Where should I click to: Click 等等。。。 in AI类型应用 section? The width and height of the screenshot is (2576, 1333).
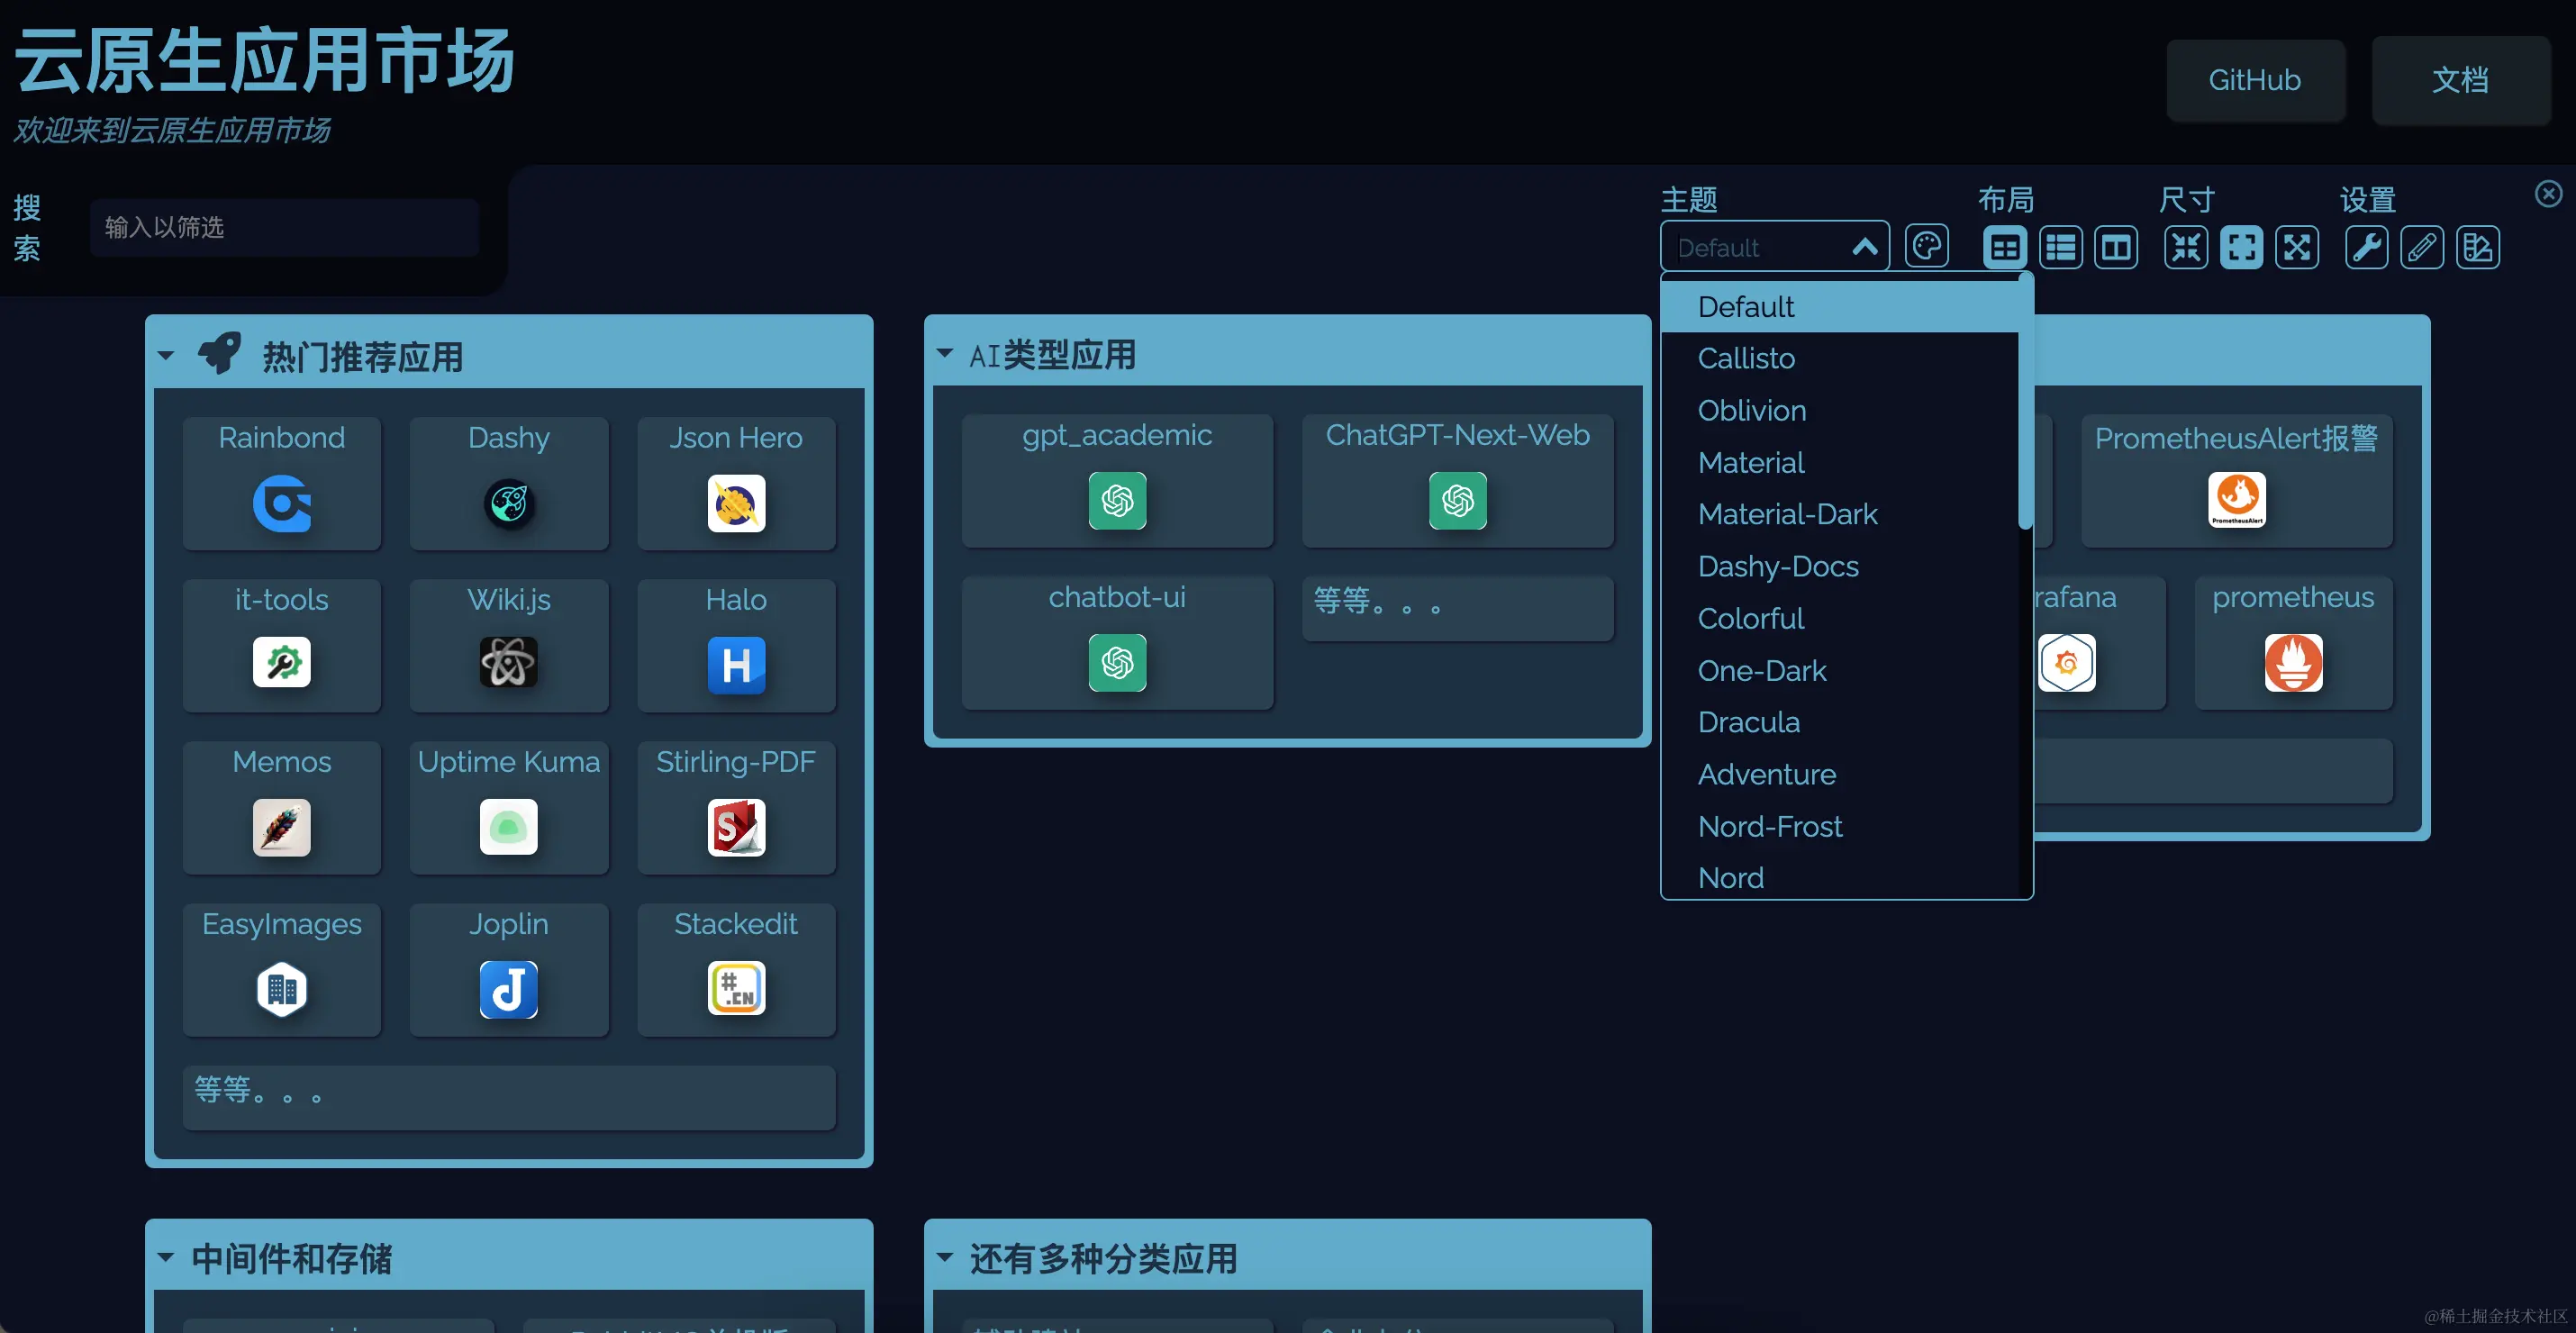click(x=1457, y=607)
